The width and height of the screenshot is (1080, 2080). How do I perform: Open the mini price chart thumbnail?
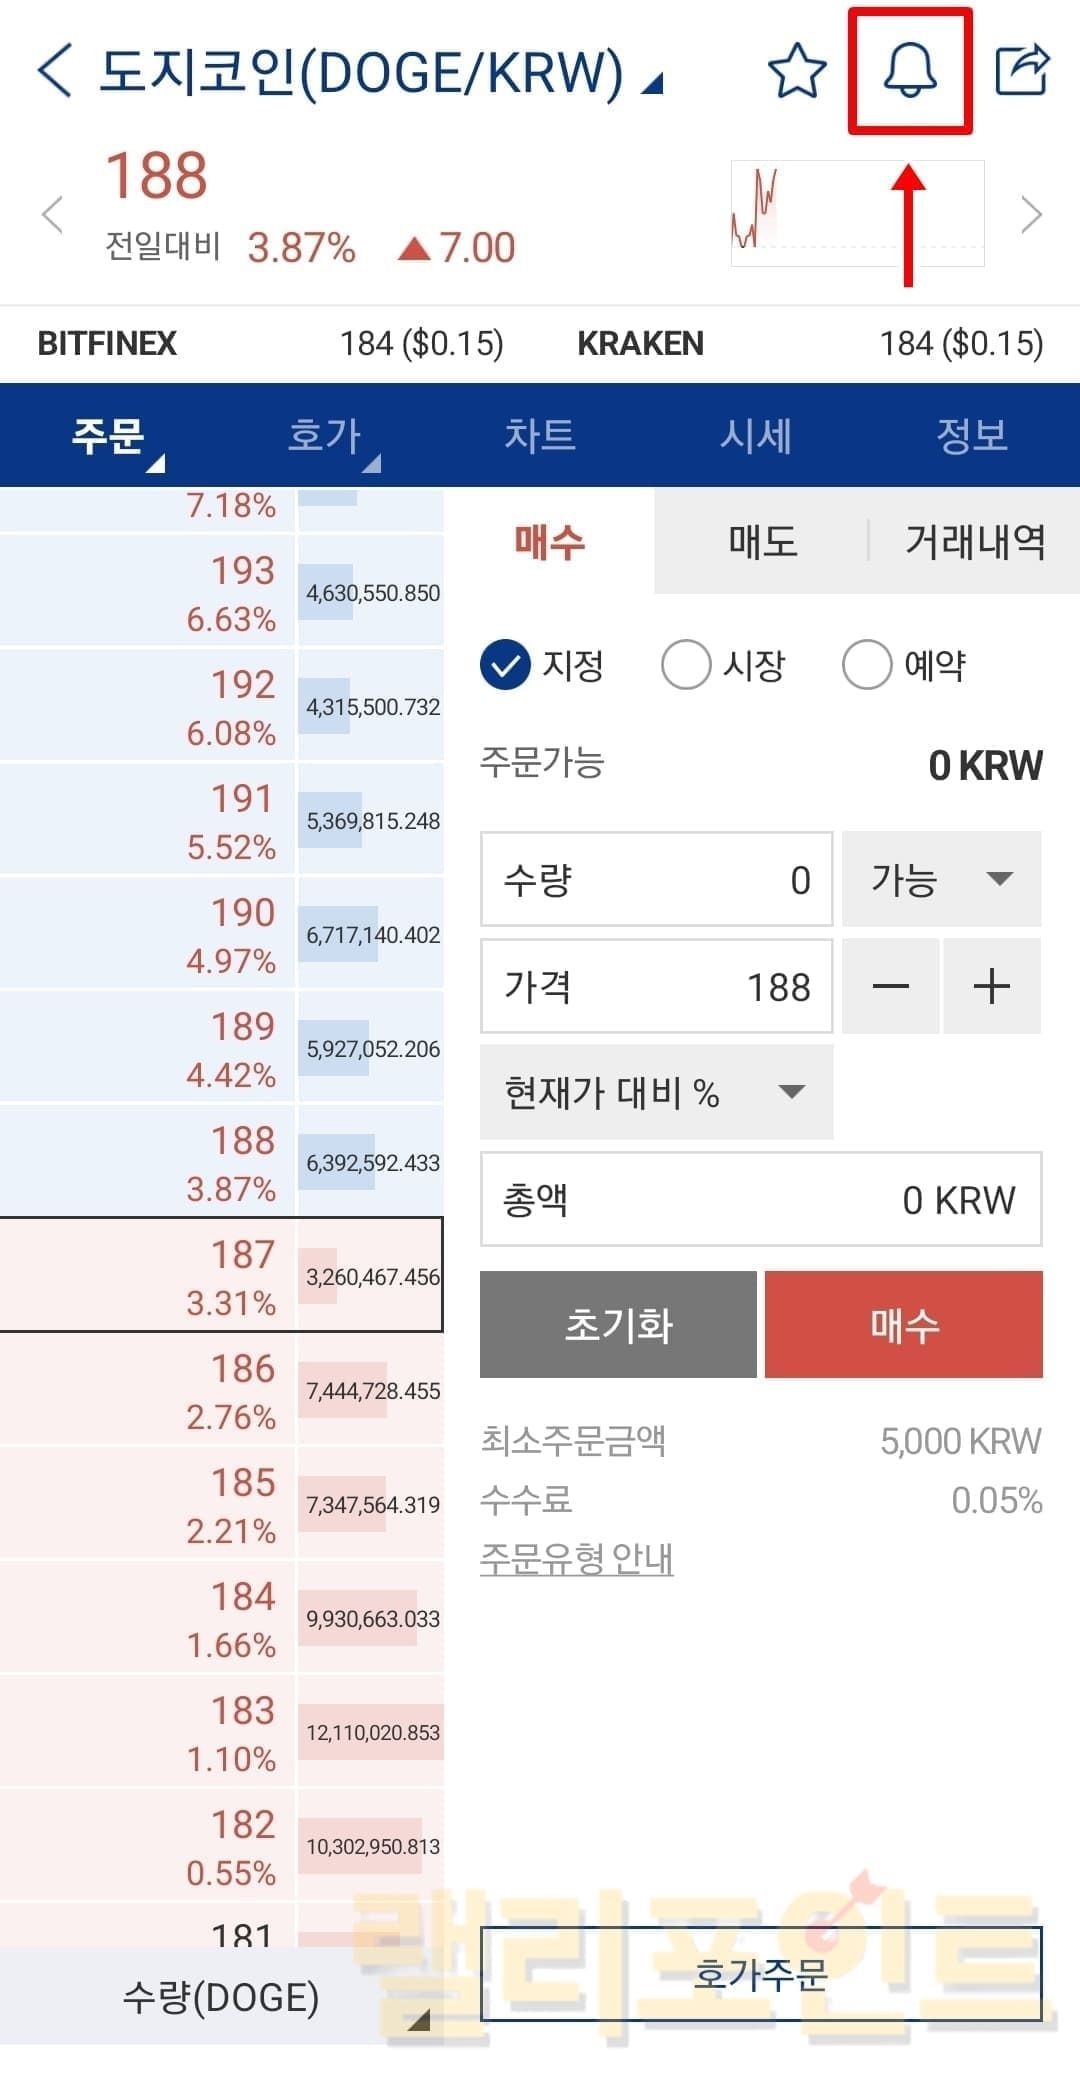(x=857, y=213)
